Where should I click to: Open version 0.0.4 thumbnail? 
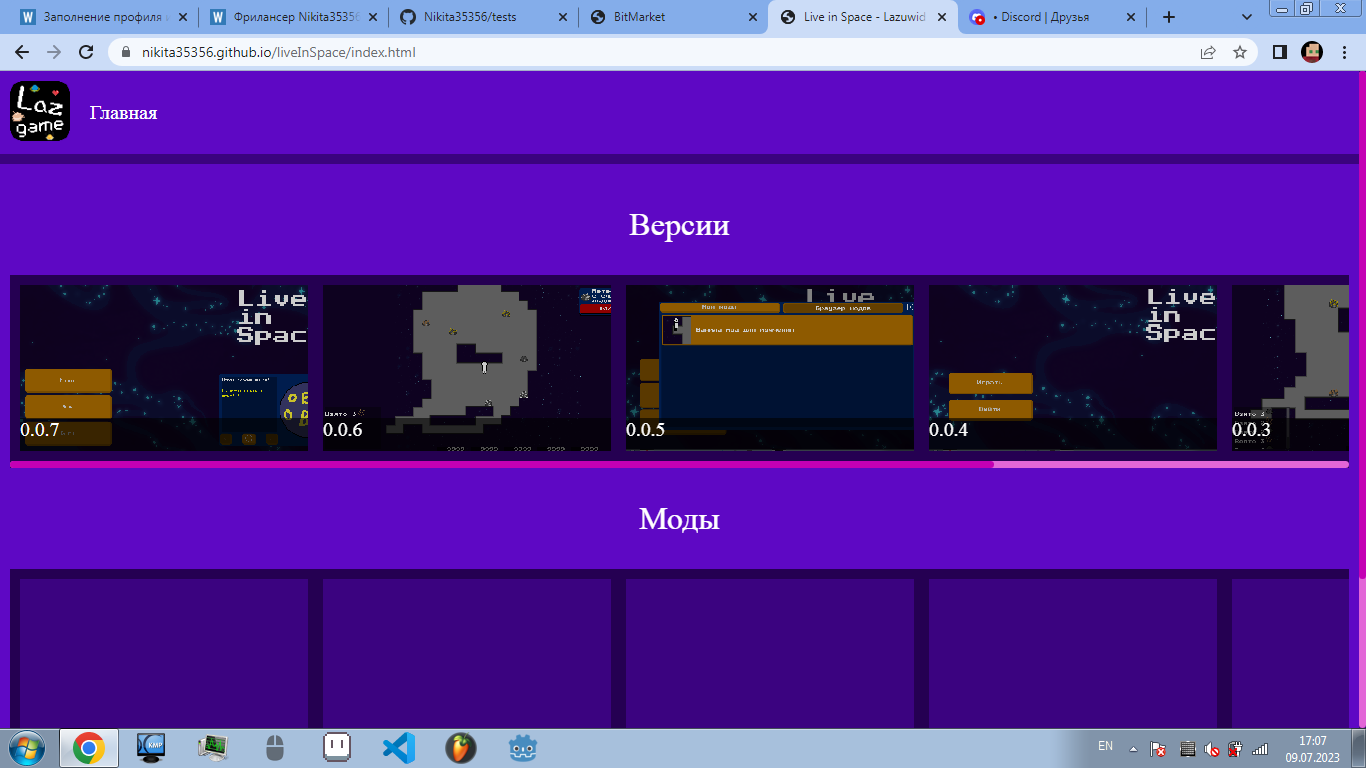[x=1073, y=368]
